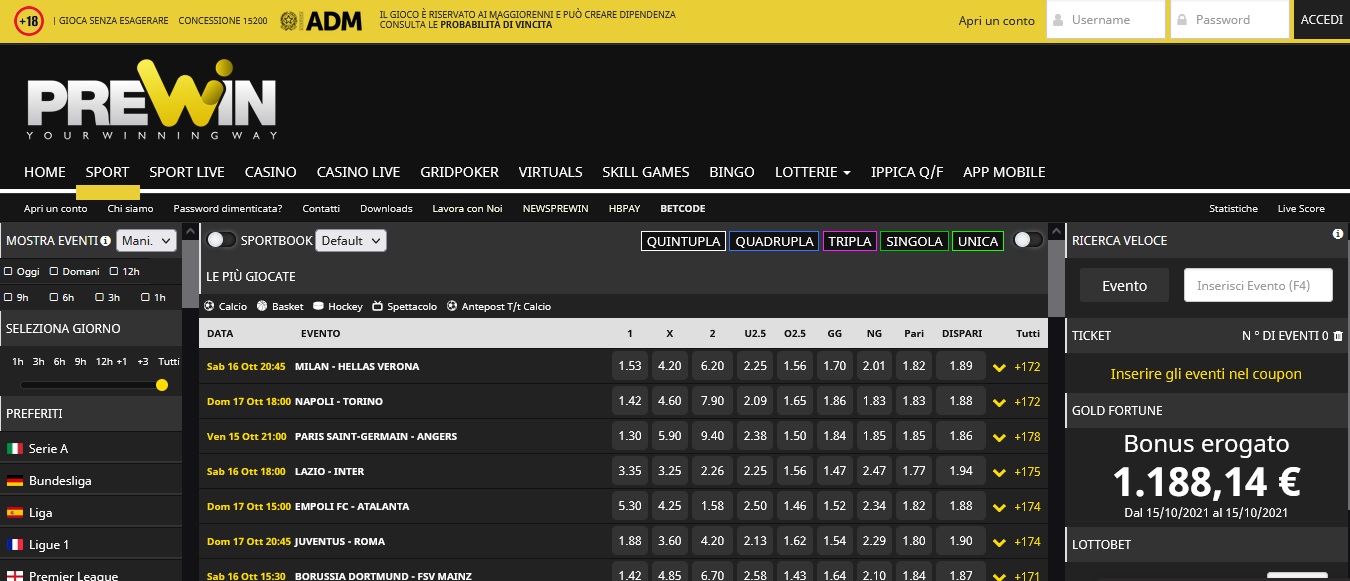Open Ricerca Veloce info icon
The height and width of the screenshot is (581, 1350).
coord(1338,234)
